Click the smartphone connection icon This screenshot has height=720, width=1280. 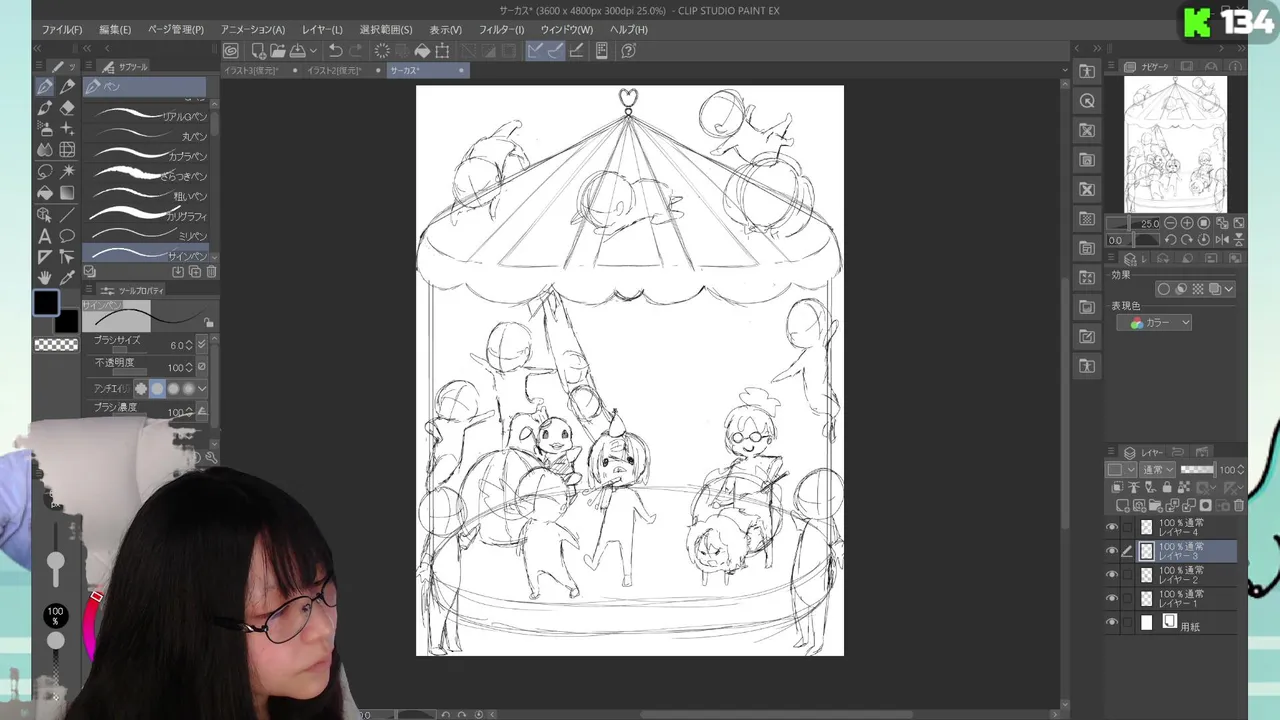pos(602,51)
